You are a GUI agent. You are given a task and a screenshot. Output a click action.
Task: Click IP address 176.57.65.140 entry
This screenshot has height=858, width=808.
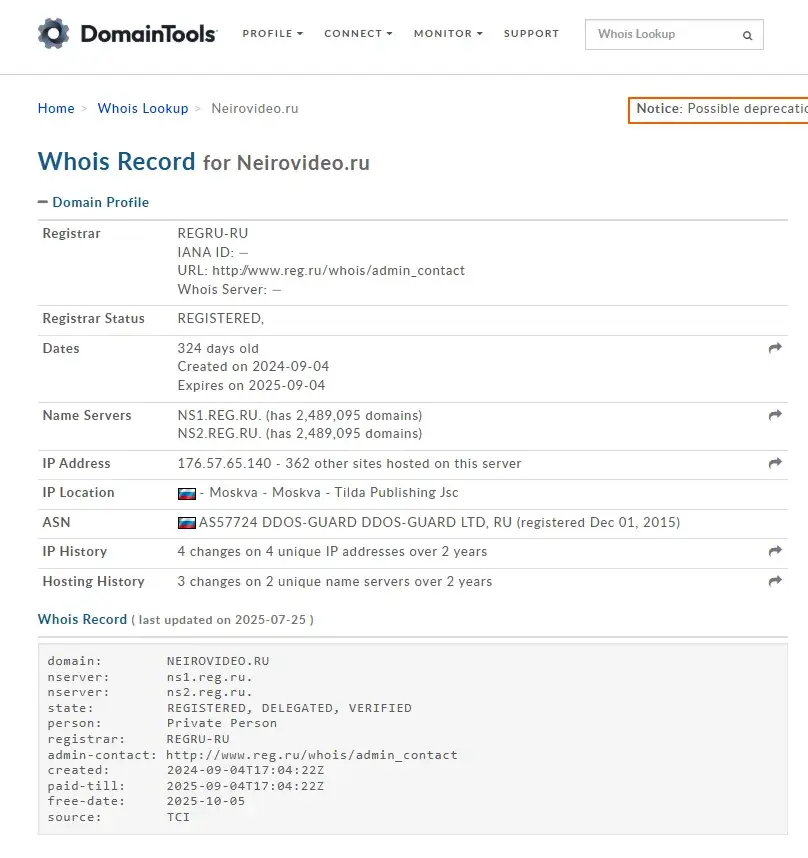click(224, 463)
